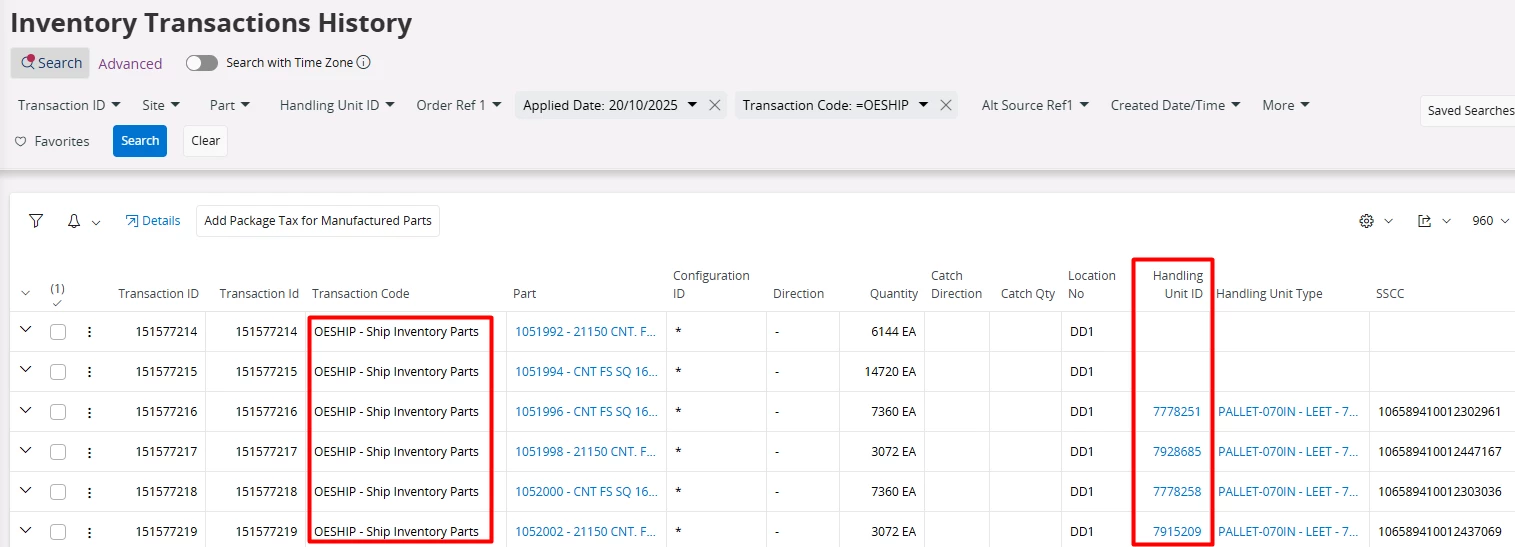Click the export icon

click(x=1424, y=221)
